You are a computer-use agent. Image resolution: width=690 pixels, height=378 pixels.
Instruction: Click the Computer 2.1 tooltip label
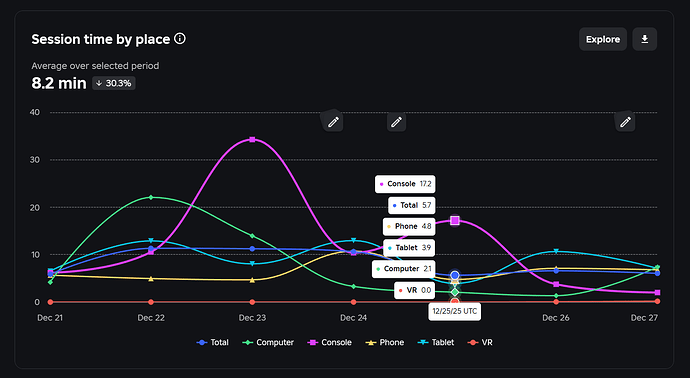pyautogui.click(x=404, y=269)
